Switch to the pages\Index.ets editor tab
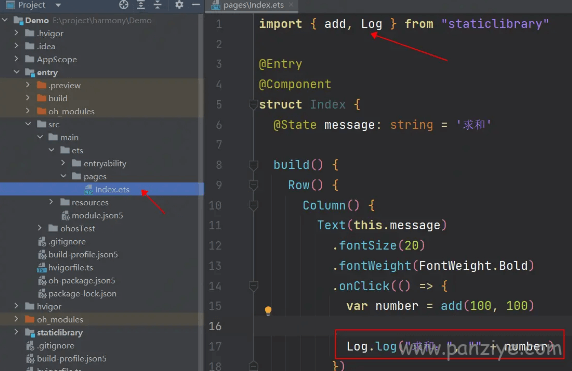Viewport: 572px width, 371px height. point(253,5)
